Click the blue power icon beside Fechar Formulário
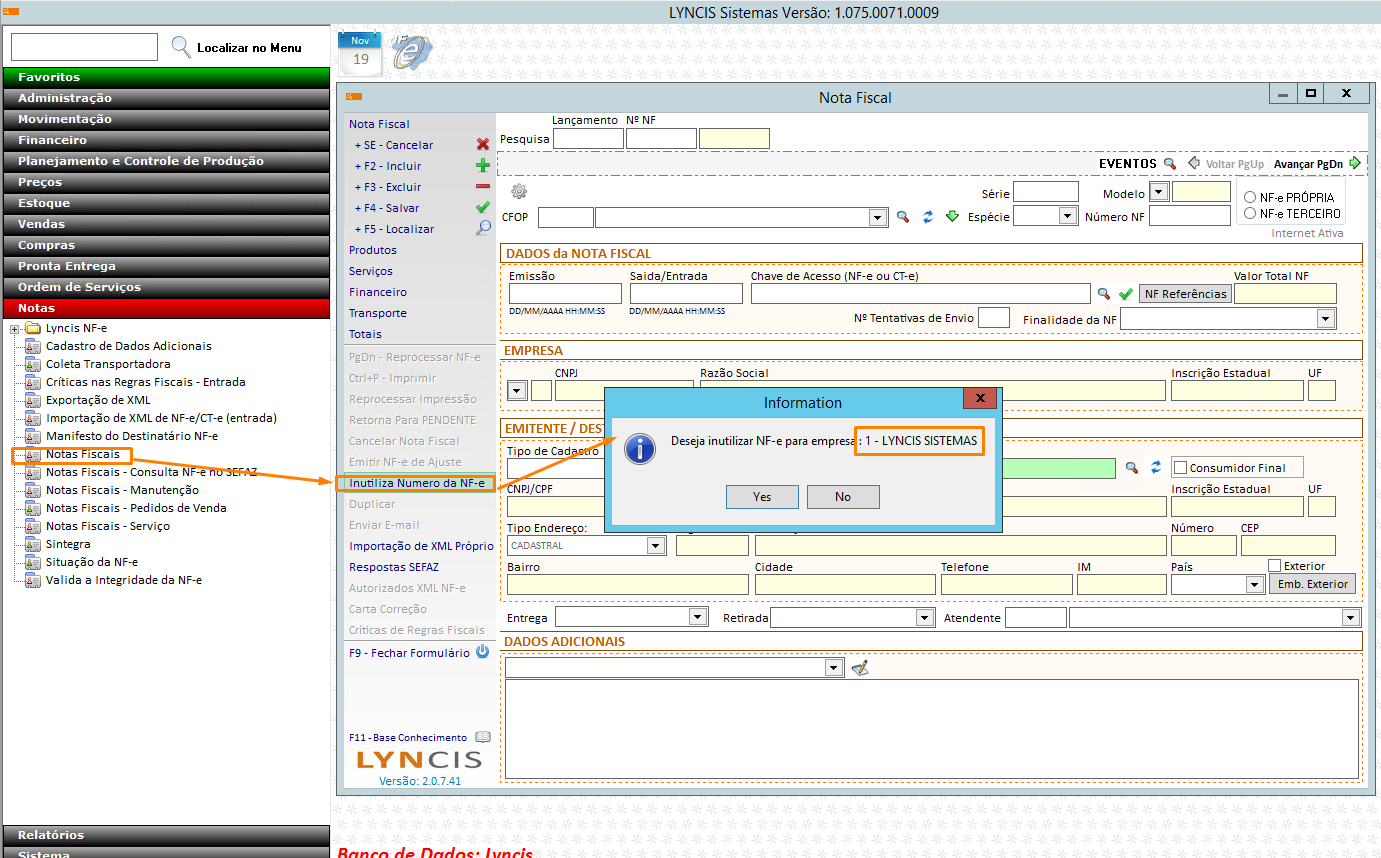1381x858 pixels. pos(482,652)
